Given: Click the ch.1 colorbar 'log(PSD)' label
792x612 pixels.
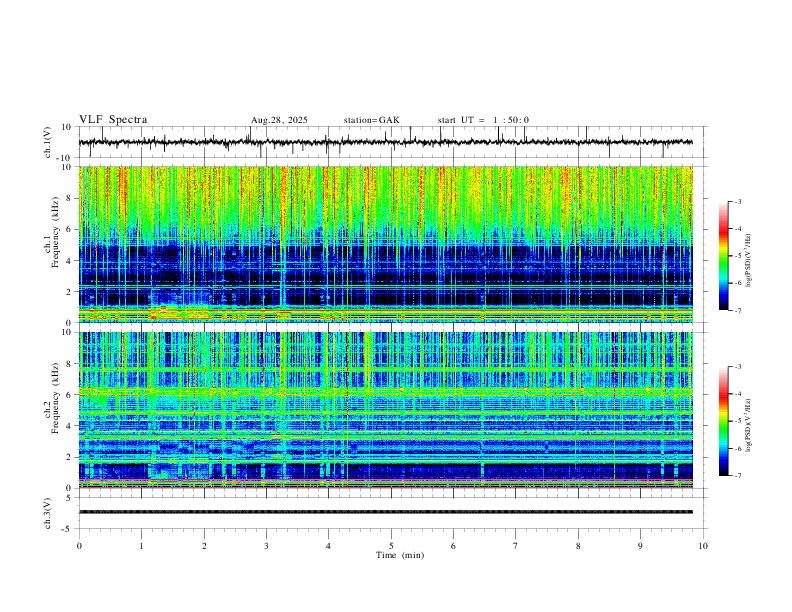Looking at the screenshot, I should 749,261.
